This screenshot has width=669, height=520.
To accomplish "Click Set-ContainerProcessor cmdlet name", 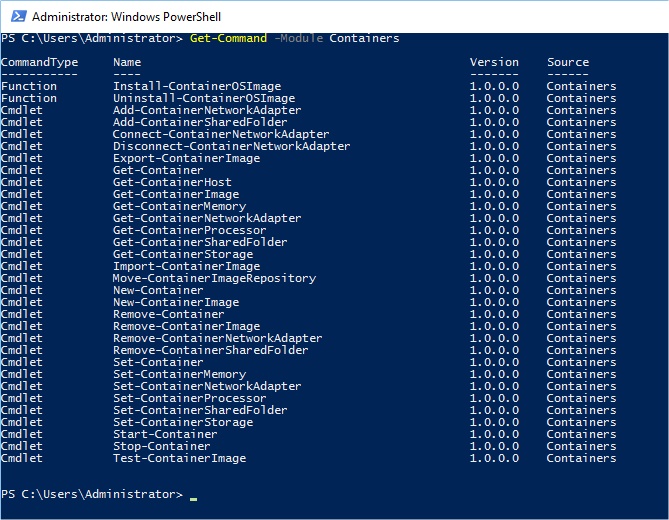I will 189,398.
